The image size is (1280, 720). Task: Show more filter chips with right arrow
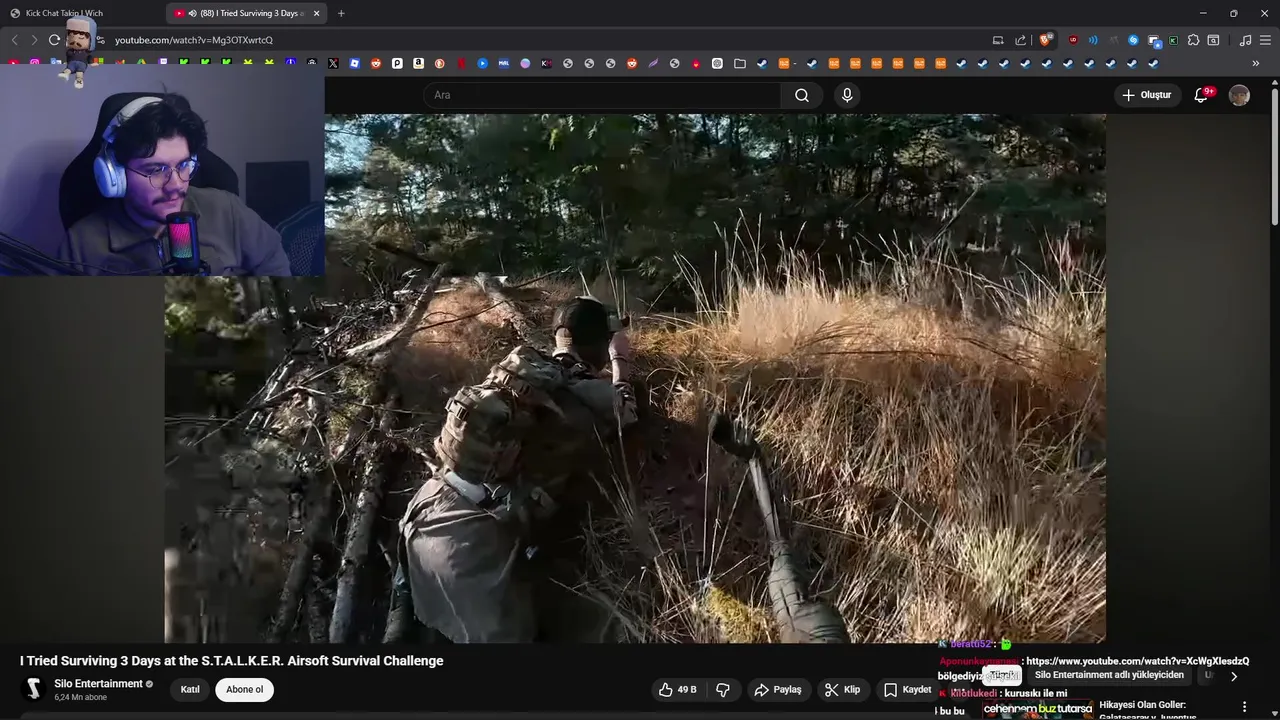pos(1233,676)
